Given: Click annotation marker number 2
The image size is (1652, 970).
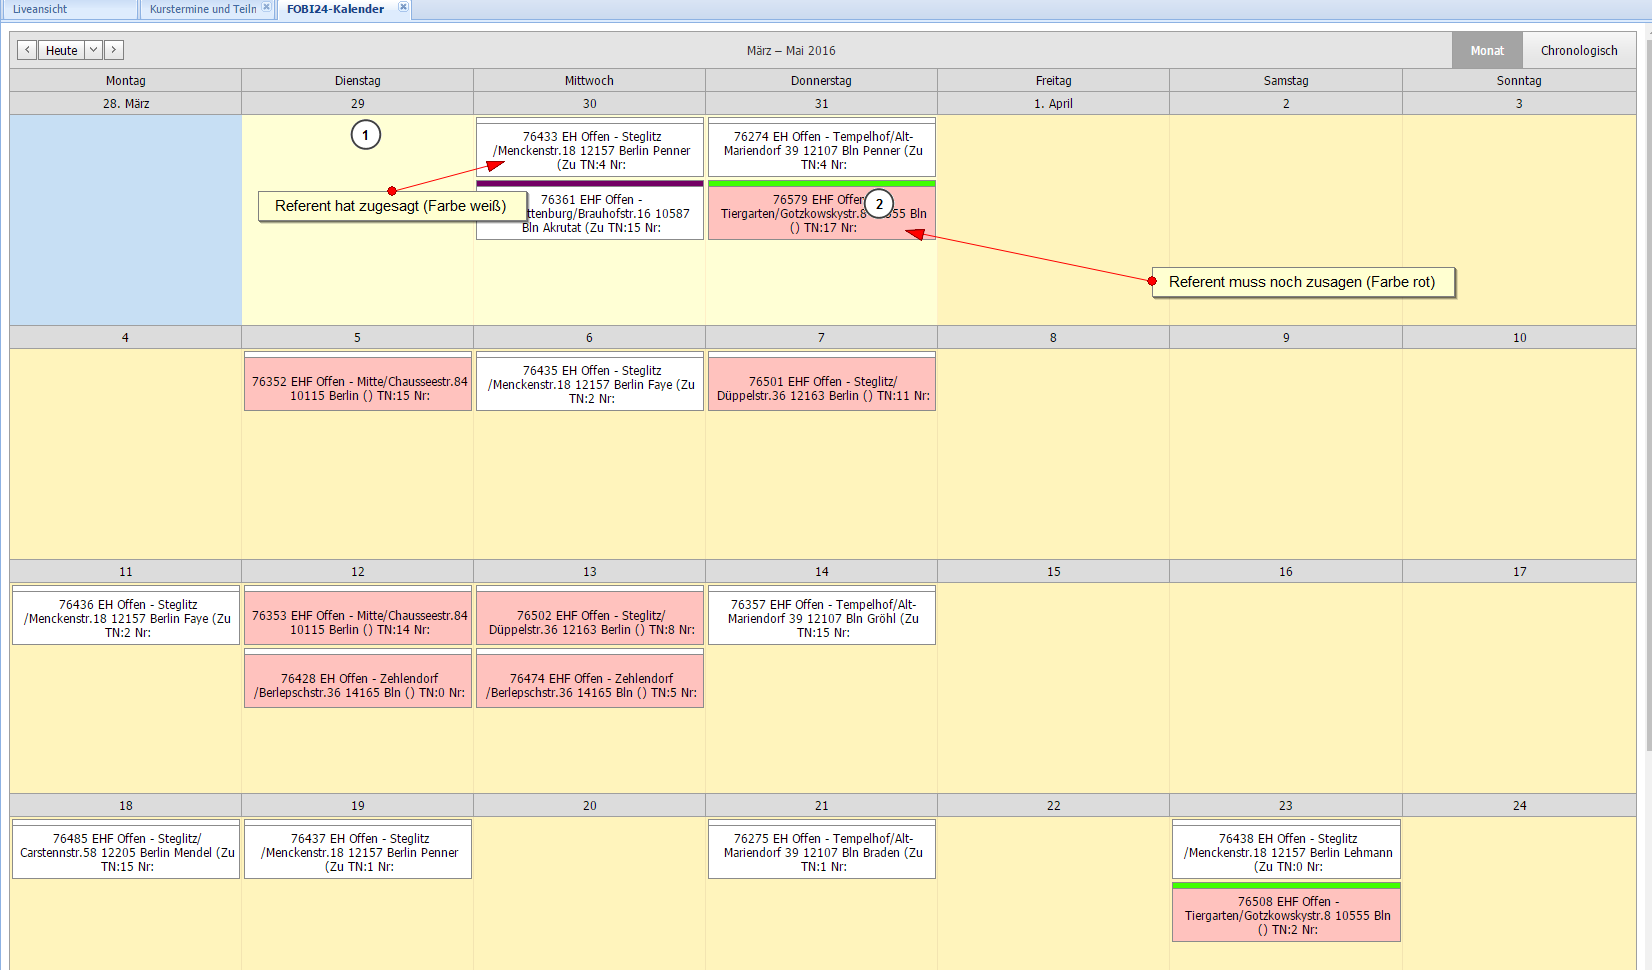Looking at the screenshot, I should pyautogui.click(x=879, y=204).
